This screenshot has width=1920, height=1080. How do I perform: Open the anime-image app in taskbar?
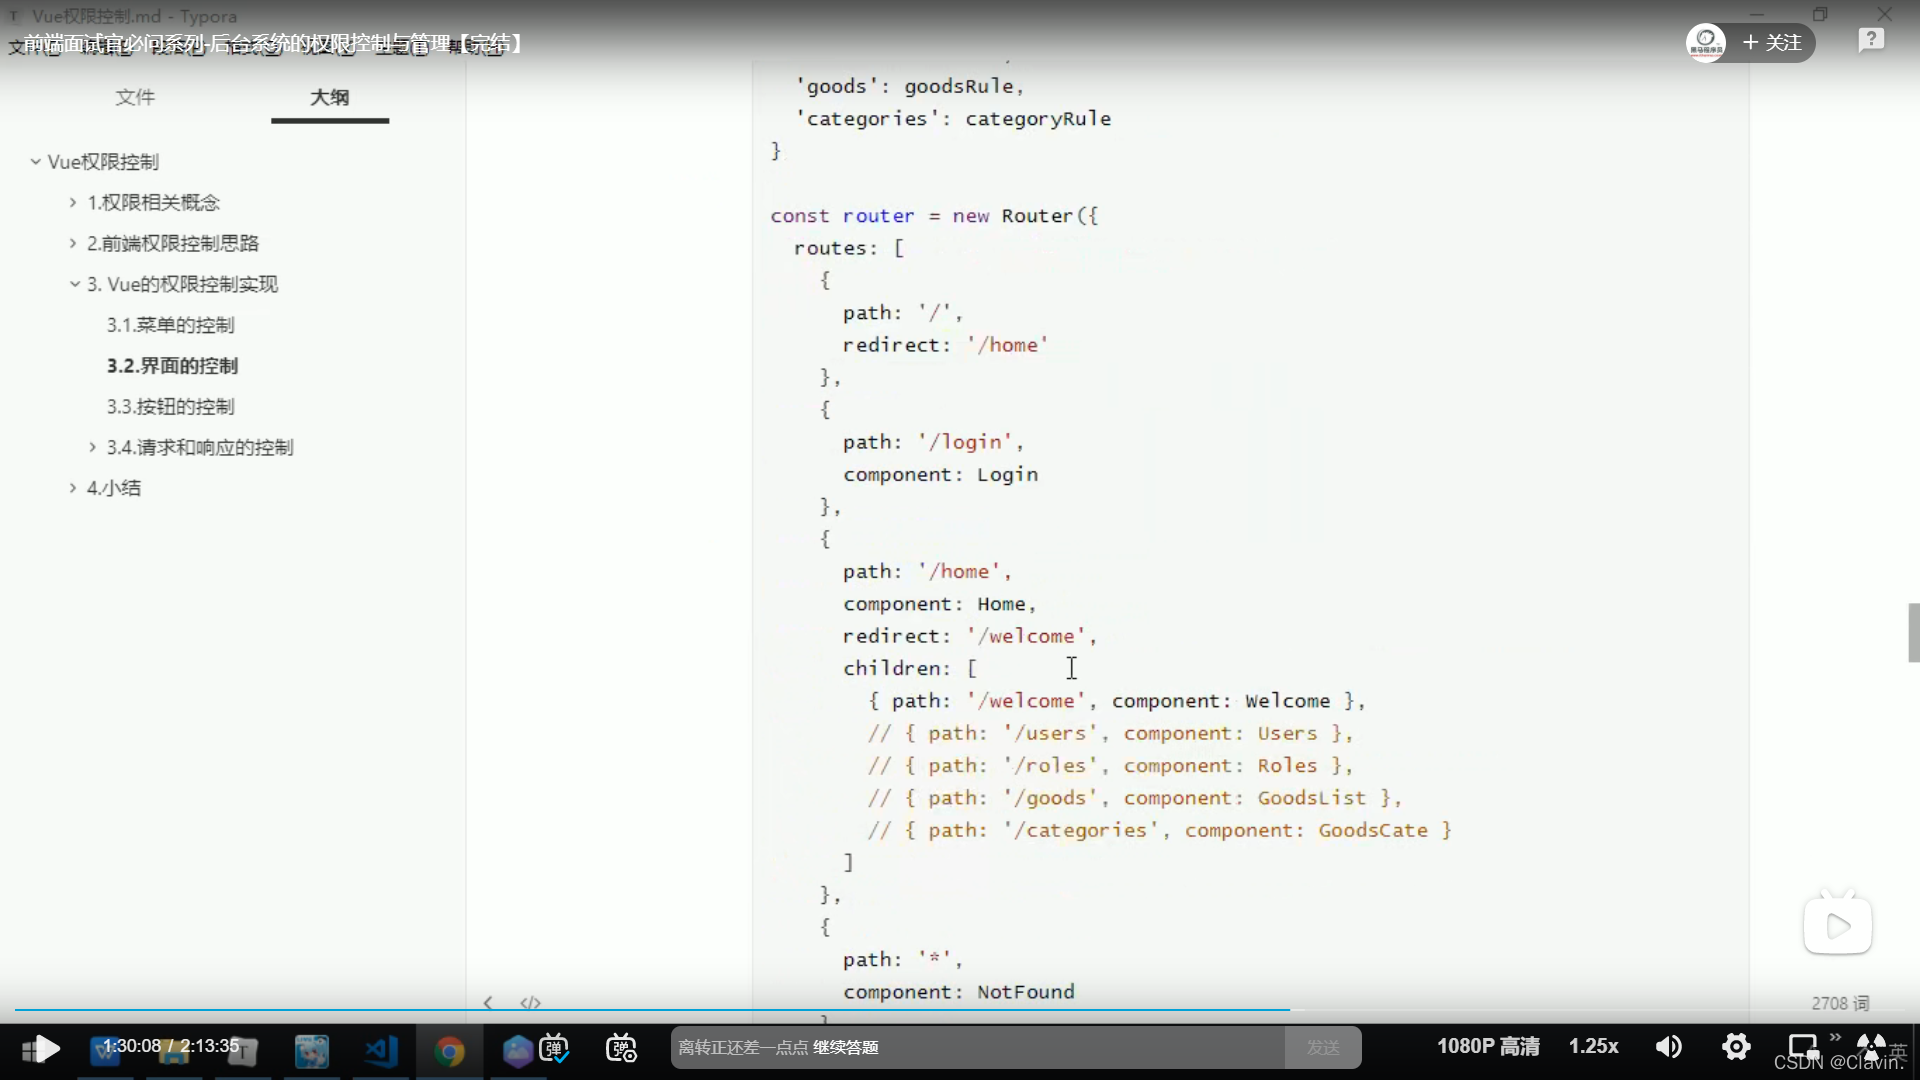coord(311,1050)
